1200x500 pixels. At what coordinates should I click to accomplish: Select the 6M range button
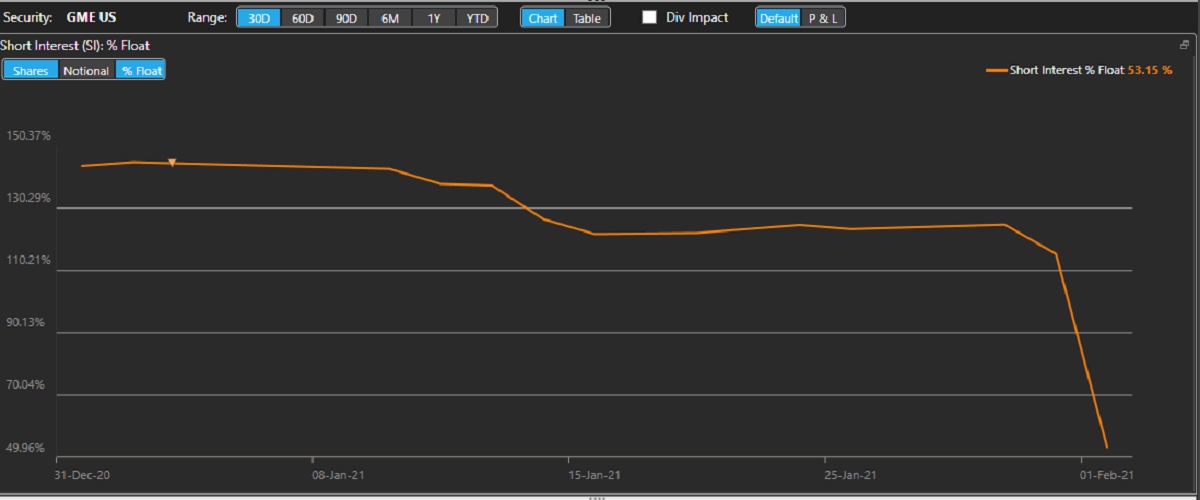pos(390,18)
